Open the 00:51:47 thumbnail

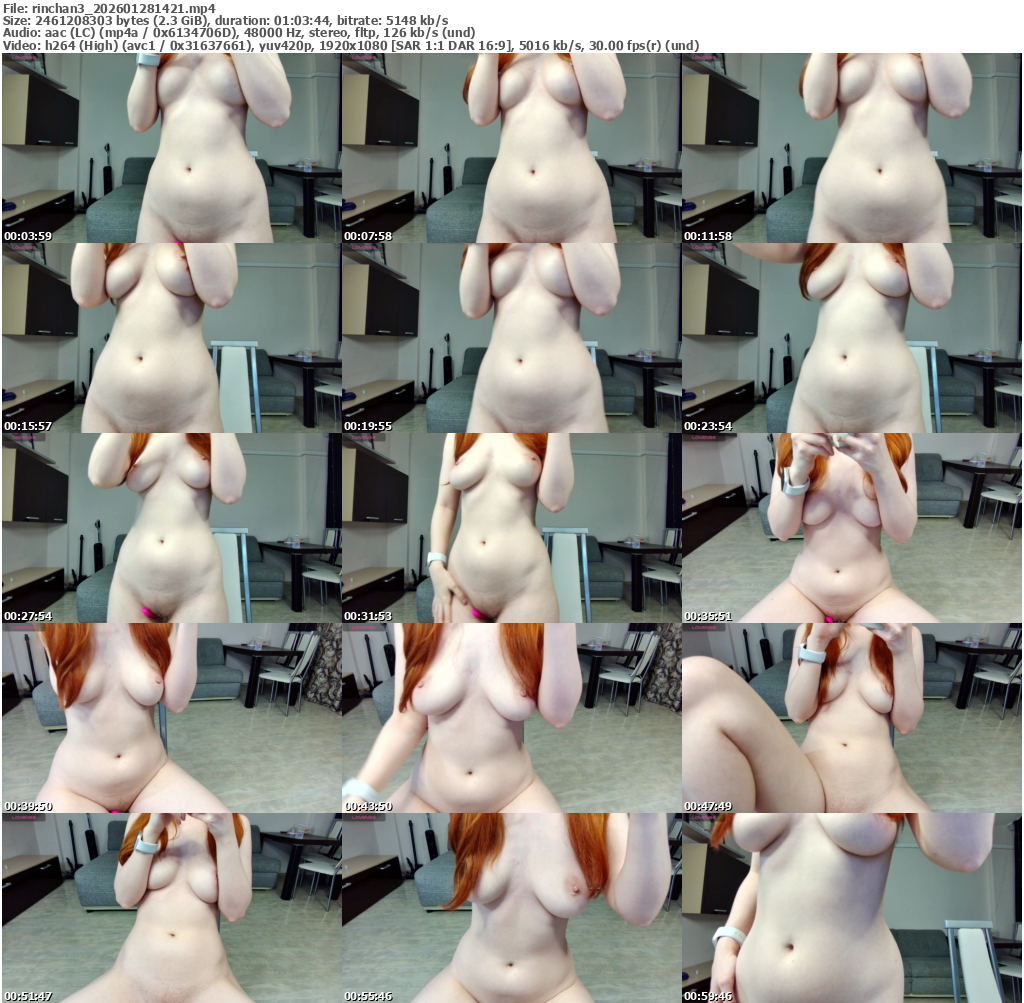pos(171,908)
